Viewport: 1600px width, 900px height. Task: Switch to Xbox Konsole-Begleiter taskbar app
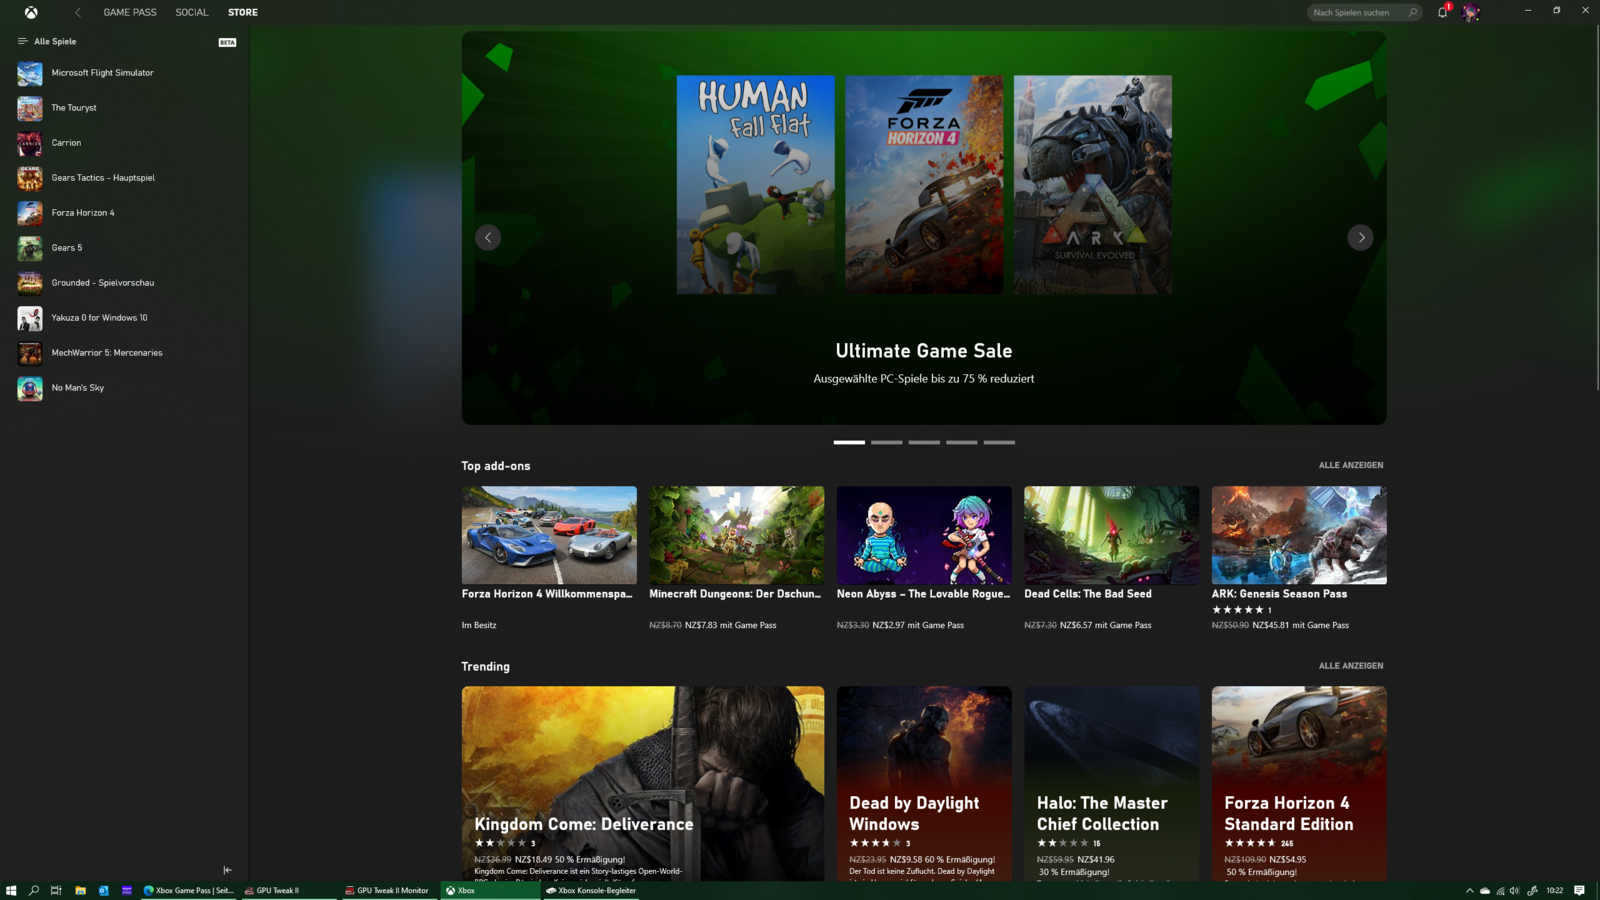[x=591, y=890]
